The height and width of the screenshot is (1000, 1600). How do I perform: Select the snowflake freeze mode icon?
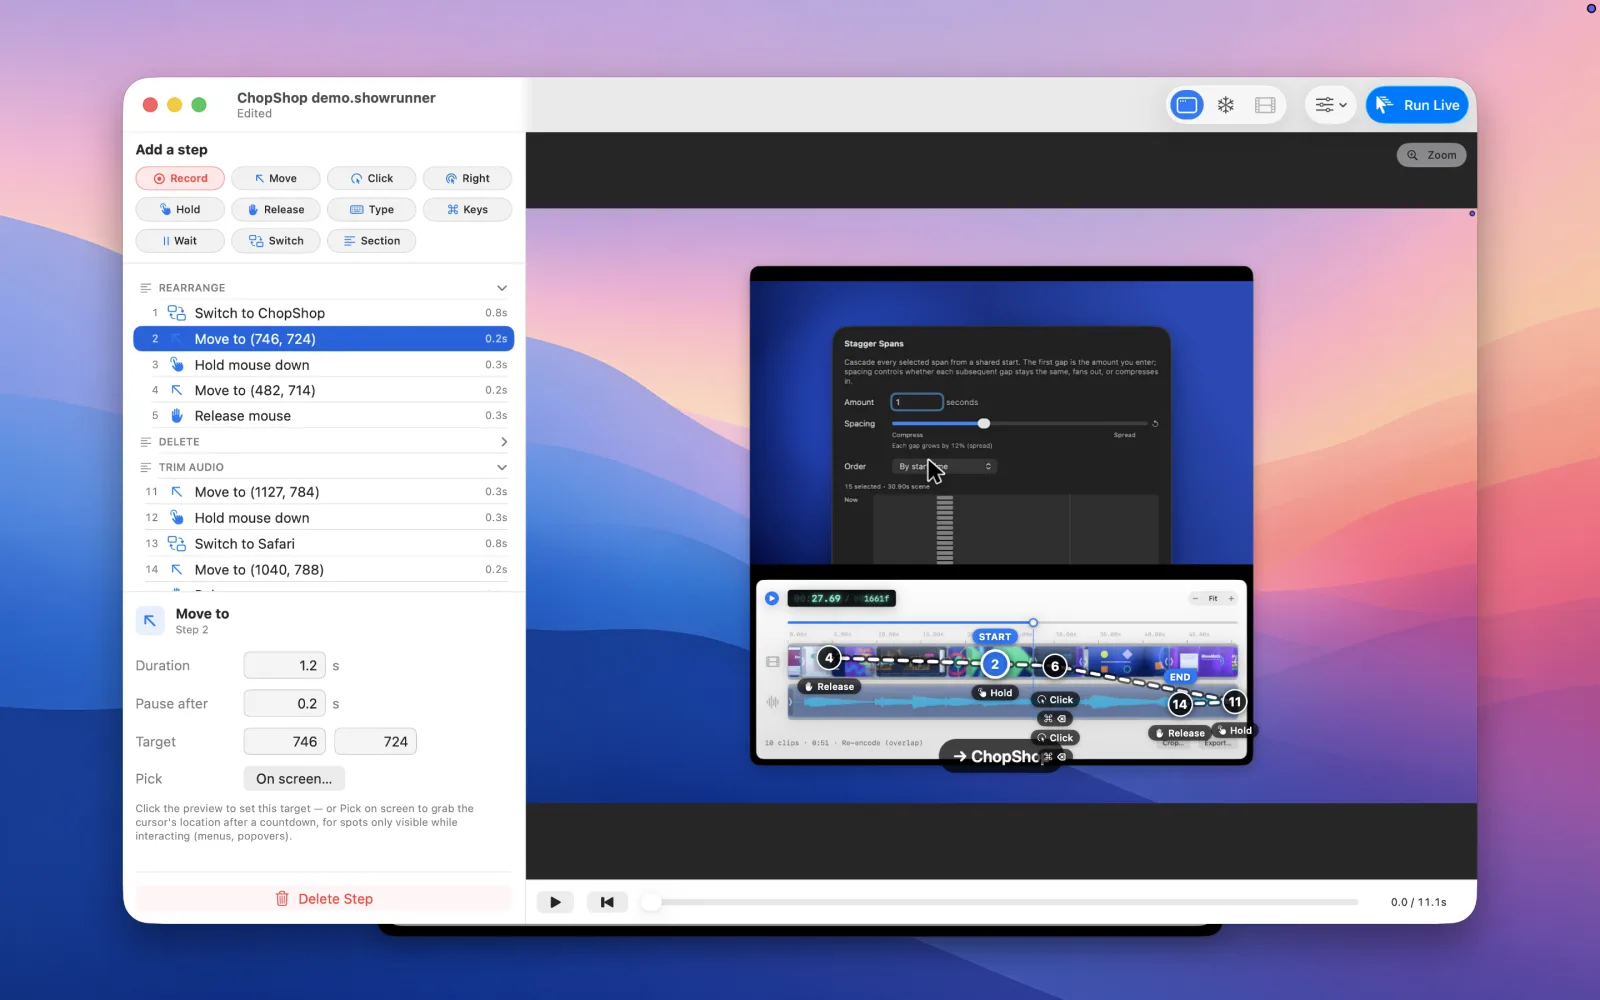[1226, 105]
